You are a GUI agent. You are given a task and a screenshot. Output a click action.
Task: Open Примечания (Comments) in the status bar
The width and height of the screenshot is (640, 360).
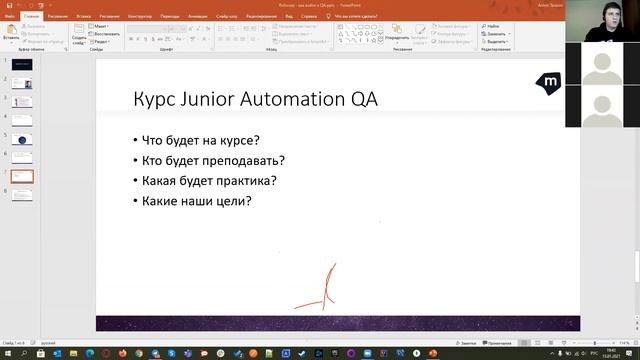pos(497,343)
